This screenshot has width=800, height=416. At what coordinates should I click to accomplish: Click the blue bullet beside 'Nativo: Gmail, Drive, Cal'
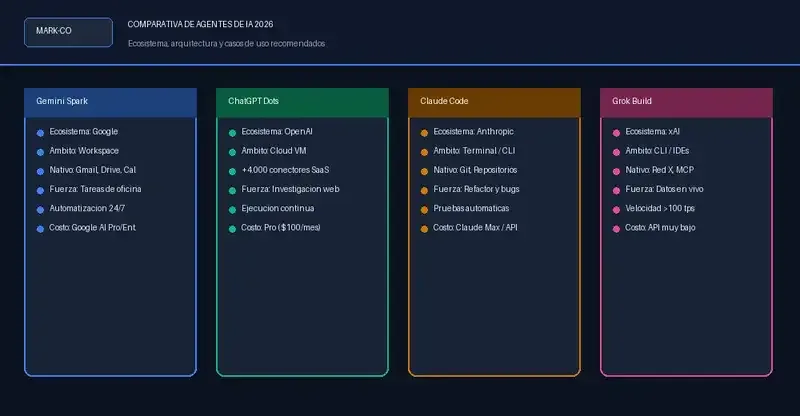(40, 171)
